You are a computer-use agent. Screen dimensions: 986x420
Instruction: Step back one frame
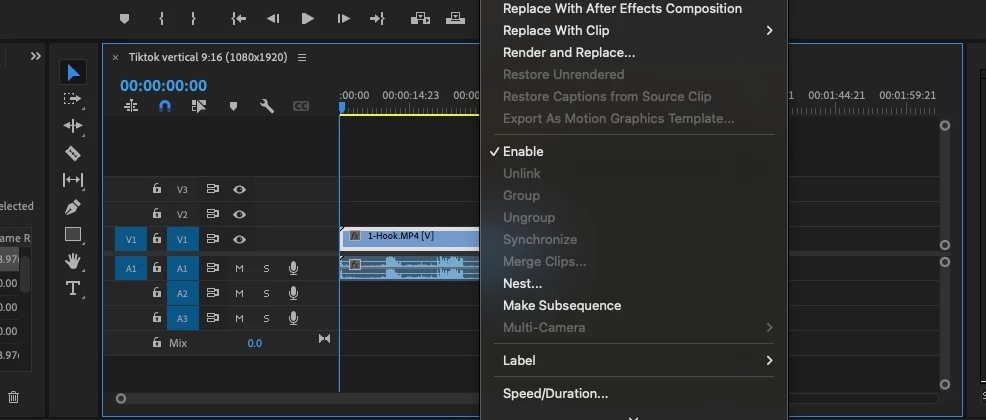273,19
